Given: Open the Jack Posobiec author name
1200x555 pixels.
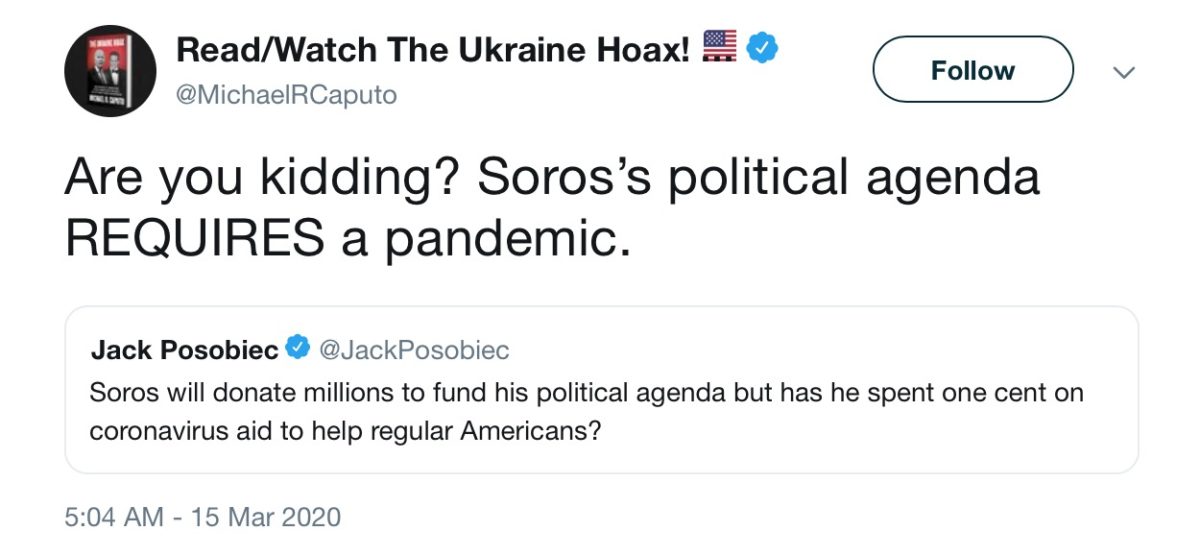Looking at the screenshot, I should coord(185,349).
